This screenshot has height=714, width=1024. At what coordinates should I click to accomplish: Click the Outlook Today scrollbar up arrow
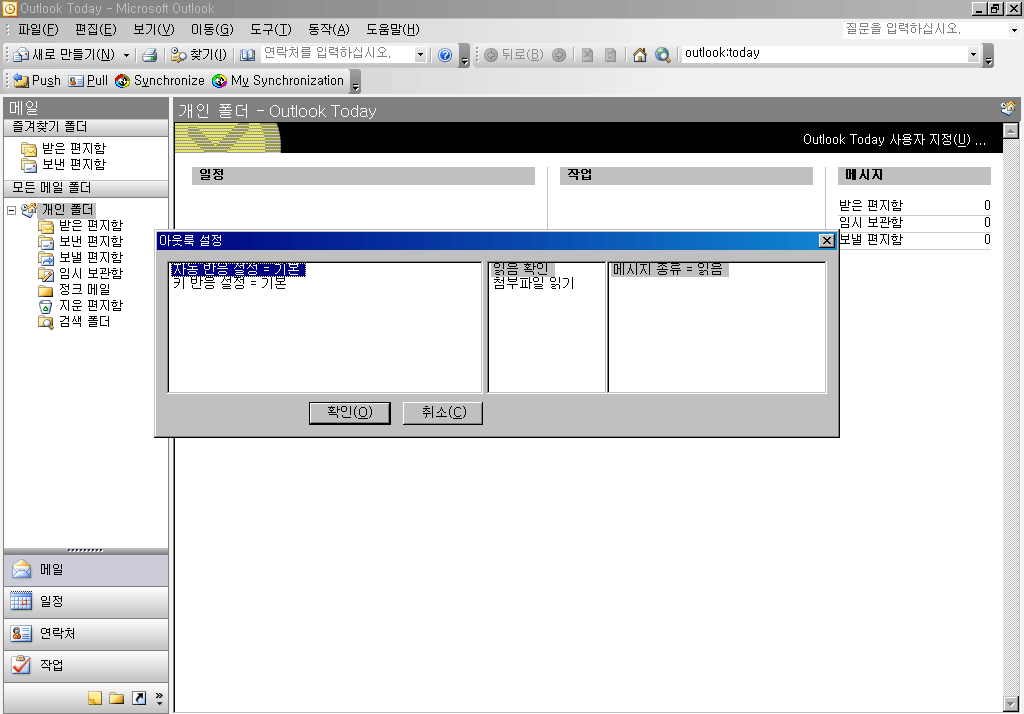coord(1010,131)
